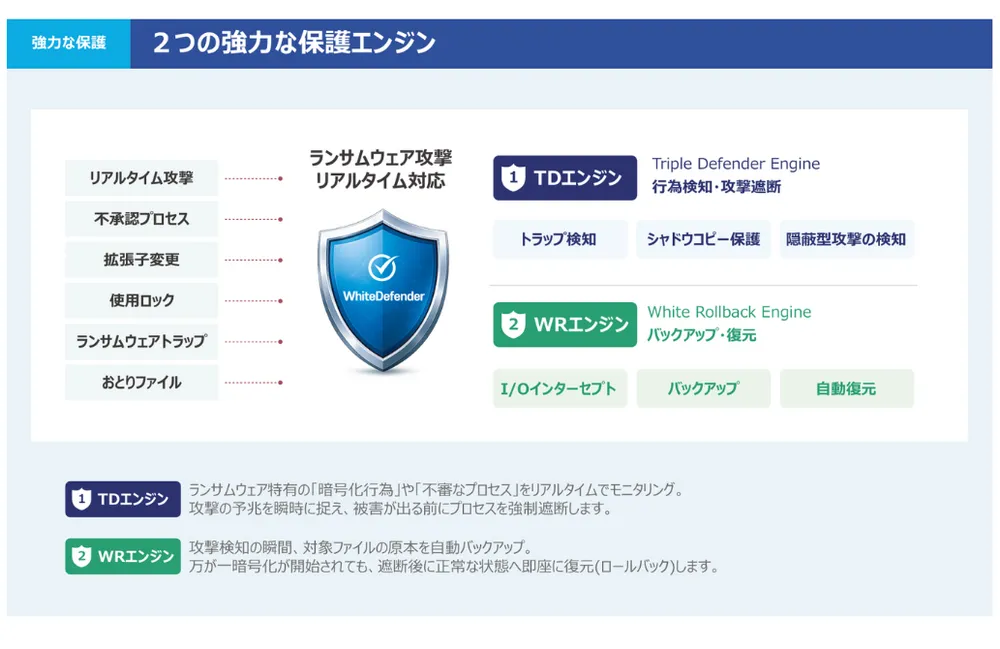The image size is (1000, 649).
Task: Click the ランサムウェア攻撃 リアルタイム対応 title
Action: 381,169
